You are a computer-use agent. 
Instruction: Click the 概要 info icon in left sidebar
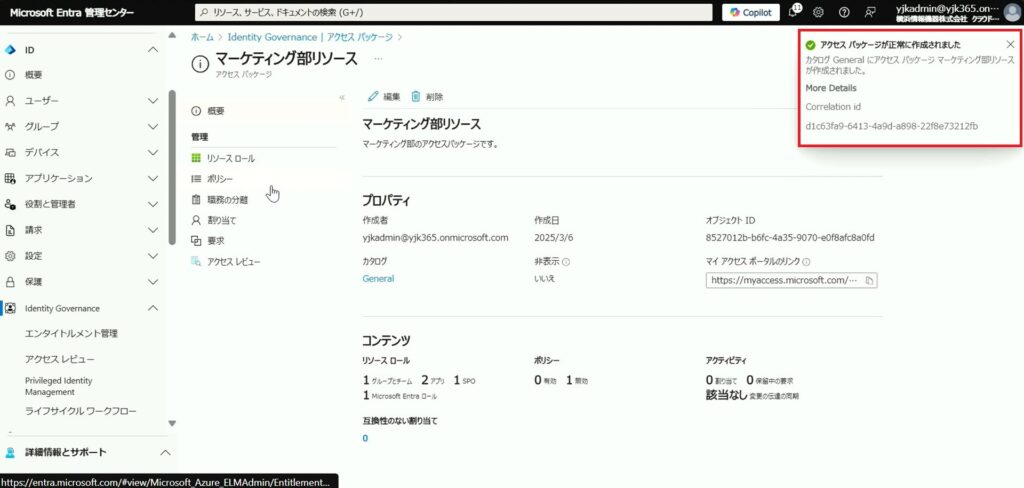click(10, 75)
